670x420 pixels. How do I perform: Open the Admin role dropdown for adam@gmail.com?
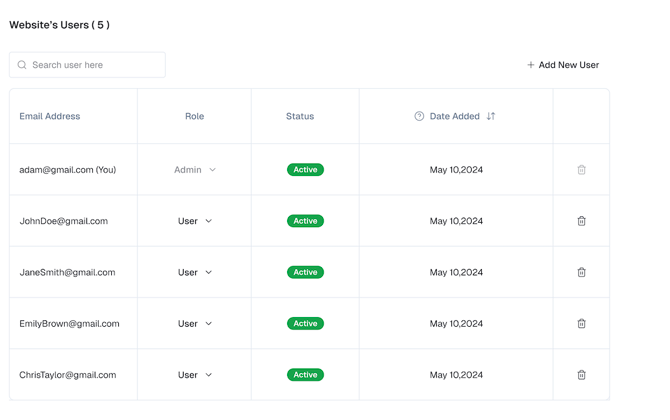195,170
